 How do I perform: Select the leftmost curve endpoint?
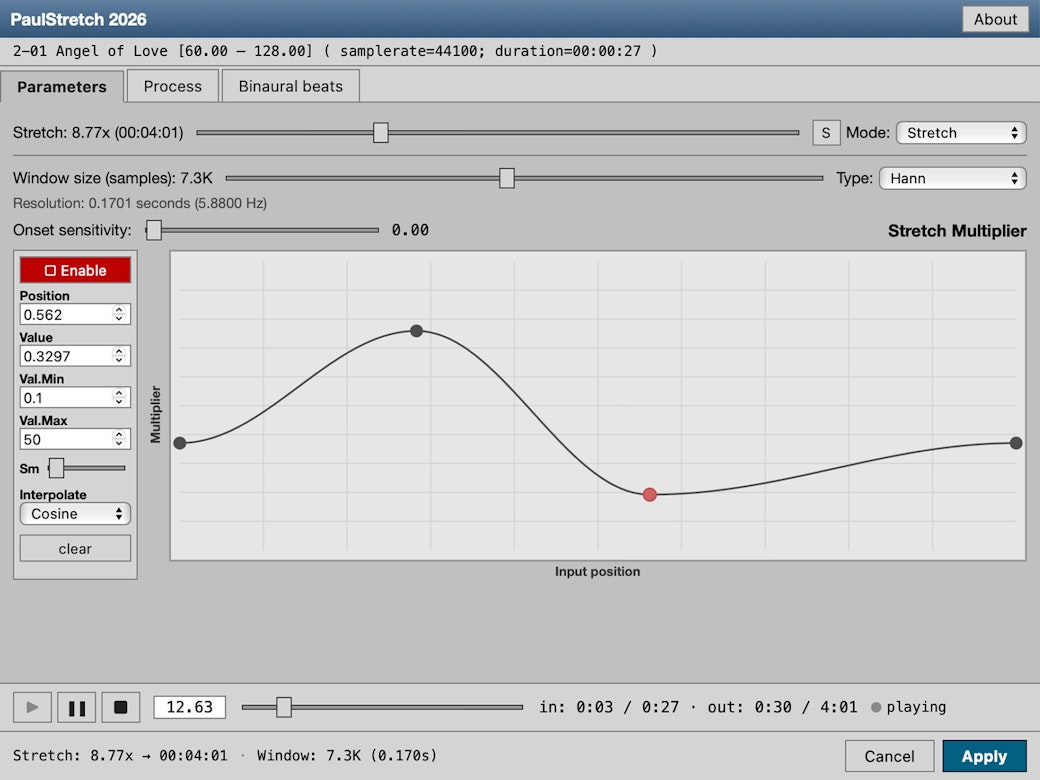180,443
